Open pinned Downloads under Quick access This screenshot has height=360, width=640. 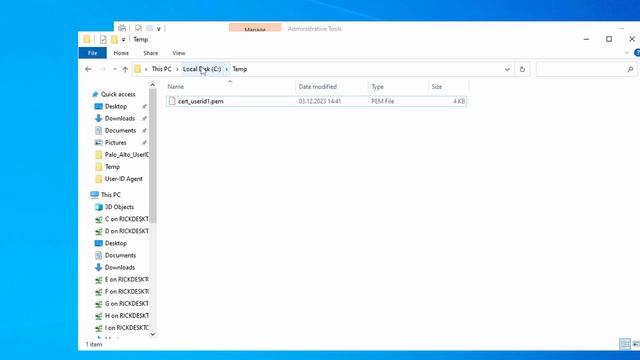pos(120,118)
